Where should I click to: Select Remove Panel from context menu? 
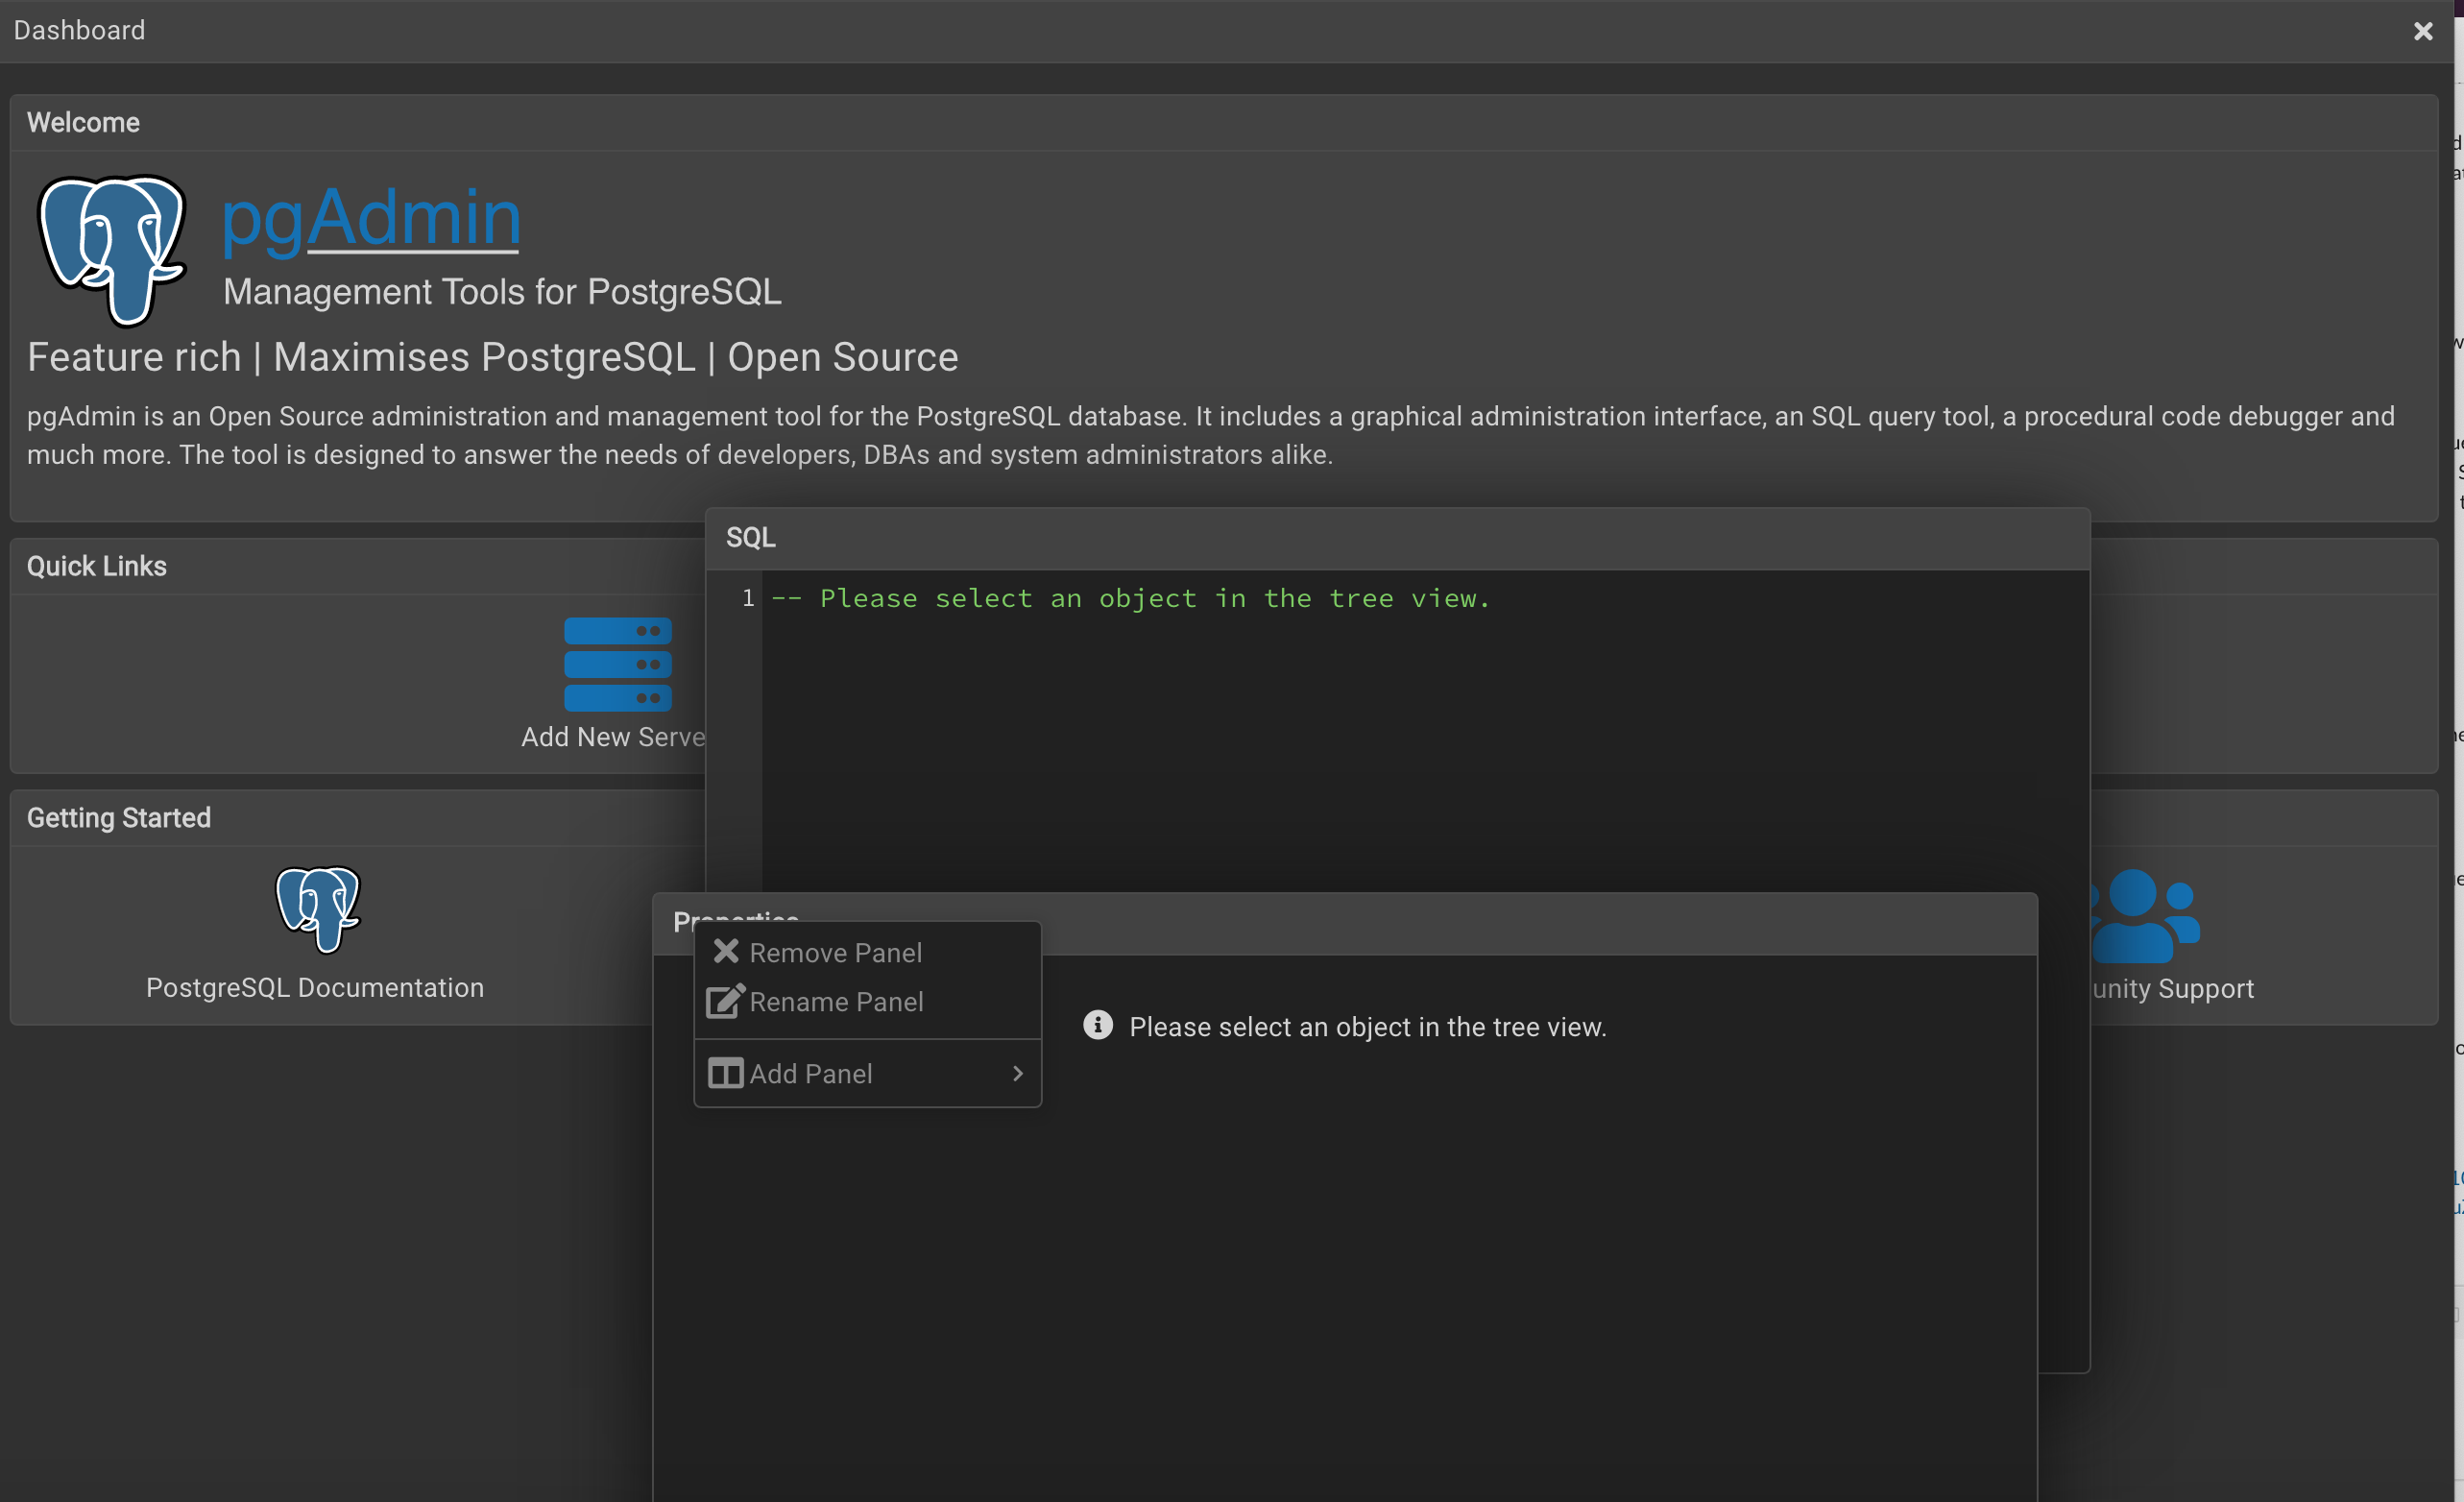point(836,952)
